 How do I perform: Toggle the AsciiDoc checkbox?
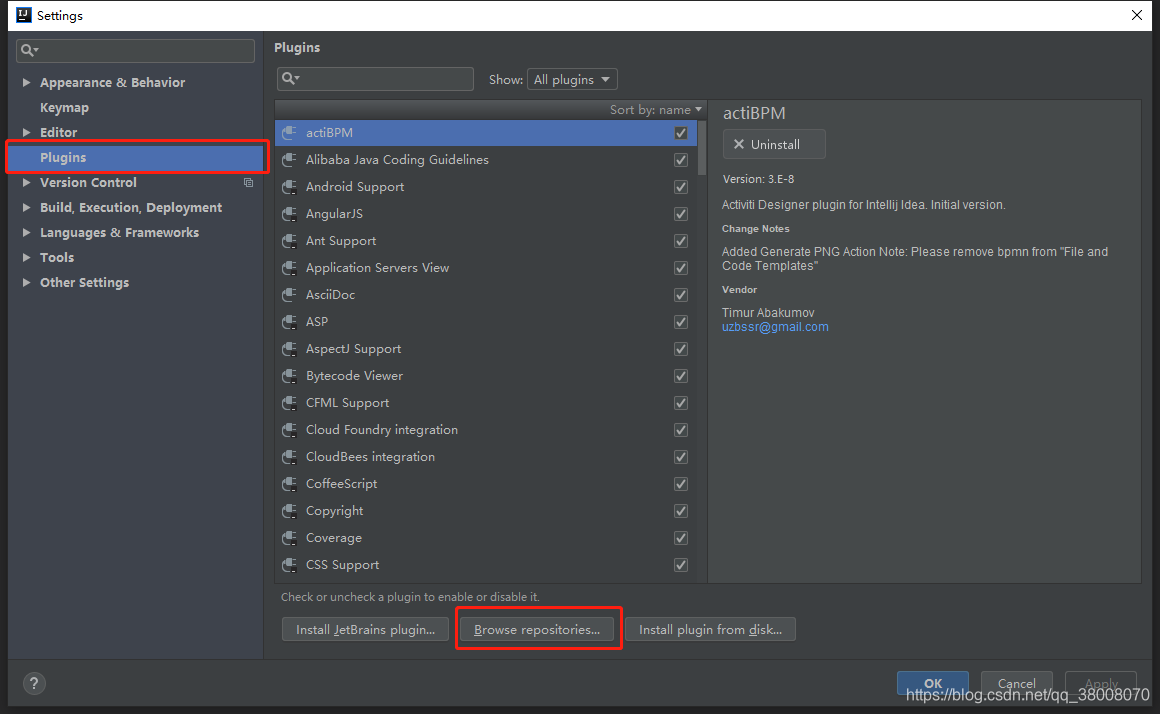tap(681, 295)
